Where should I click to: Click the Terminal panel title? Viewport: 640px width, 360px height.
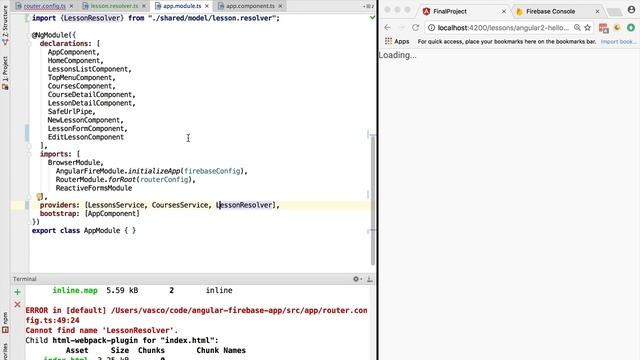24,279
